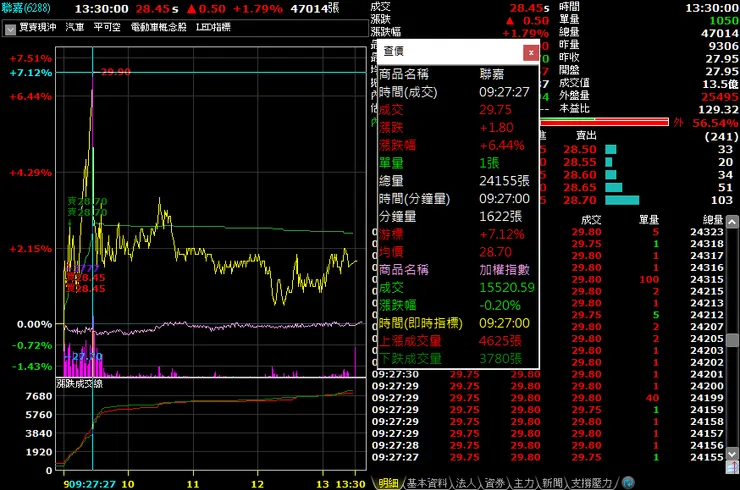Viewport: 740px width, 490px height.
Task: Switch to the 明細 tab
Action: tap(388, 483)
